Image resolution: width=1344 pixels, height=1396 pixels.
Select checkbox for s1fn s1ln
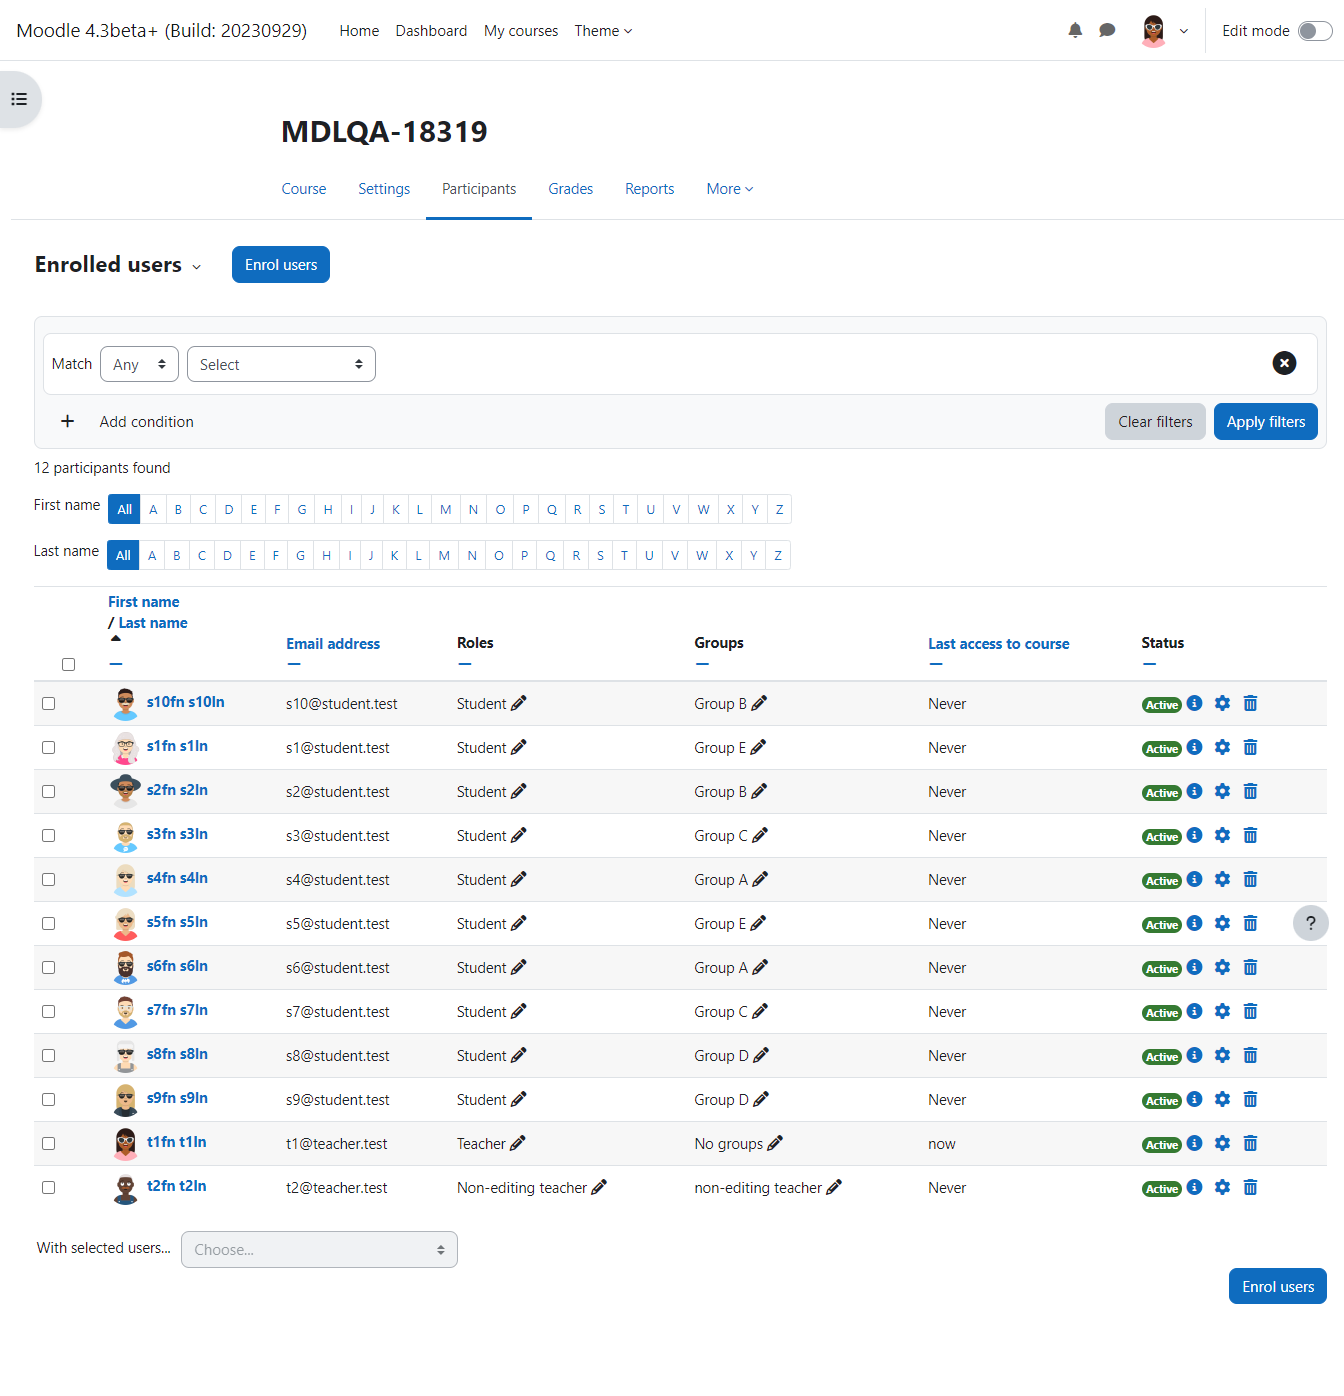(48, 747)
